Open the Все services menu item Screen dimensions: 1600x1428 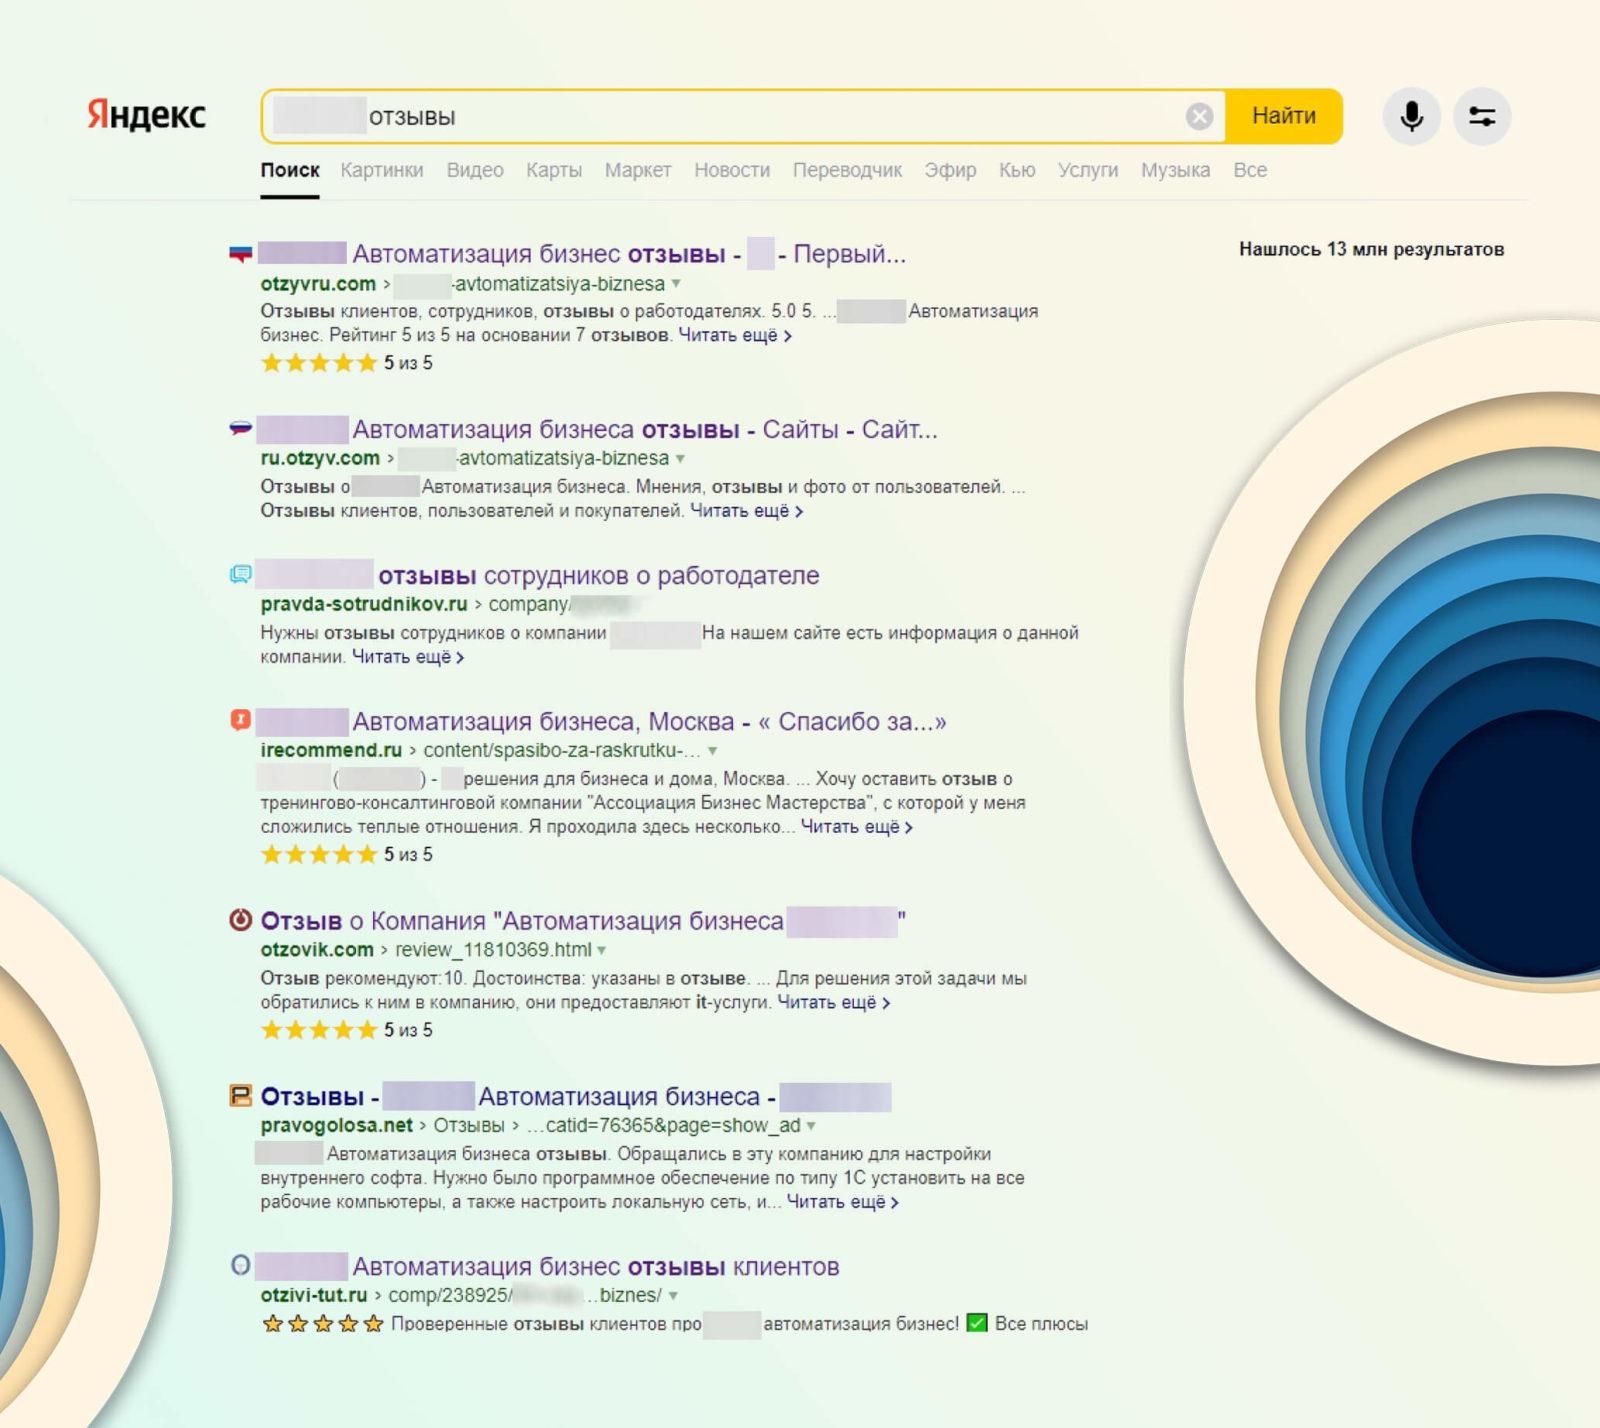(x=1250, y=170)
